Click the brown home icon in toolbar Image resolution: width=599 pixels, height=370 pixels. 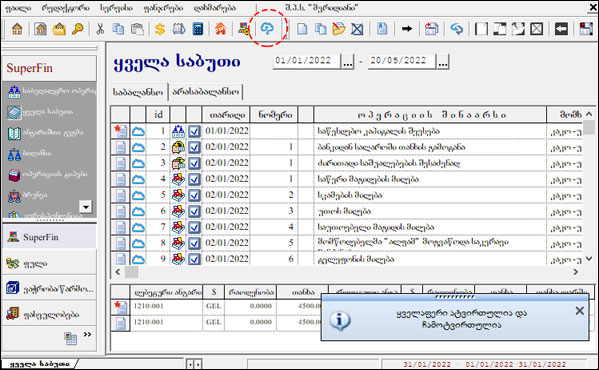coord(17,29)
